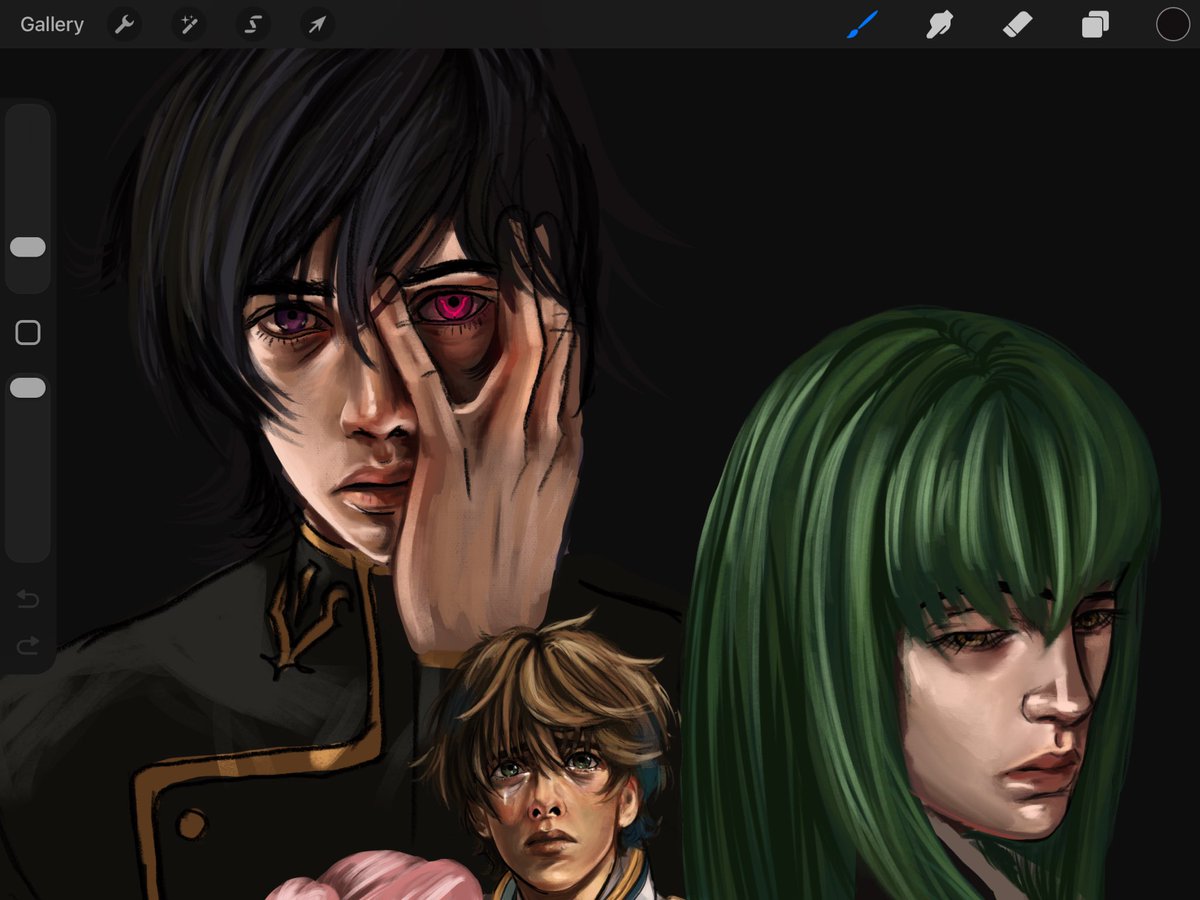1200x900 pixels.
Task: Tap the square modify button between the sliders
Action: [27, 331]
